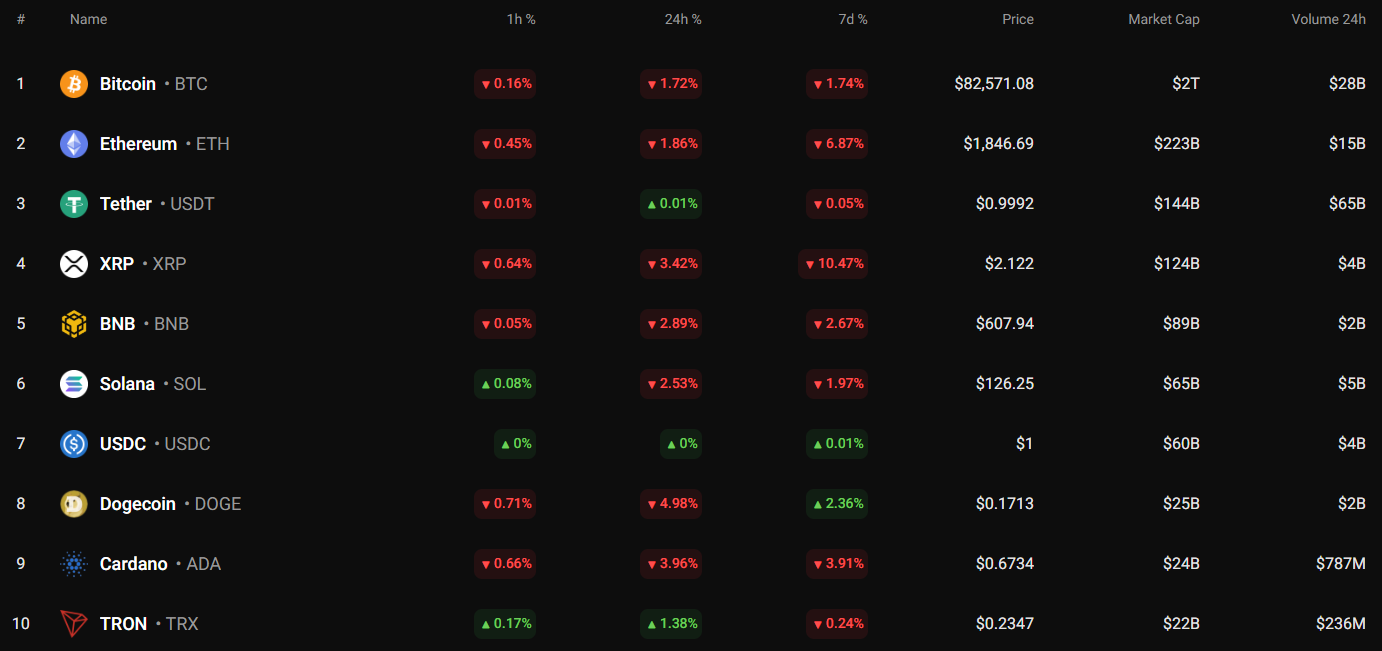The image size is (1382, 651).
Task: Open the Bitcoin name link
Action: coord(128,84)
